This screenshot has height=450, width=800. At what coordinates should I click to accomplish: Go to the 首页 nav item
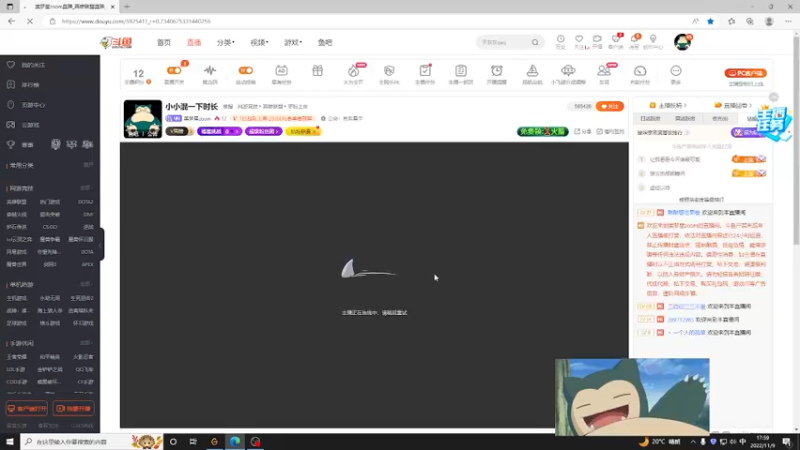164,42
